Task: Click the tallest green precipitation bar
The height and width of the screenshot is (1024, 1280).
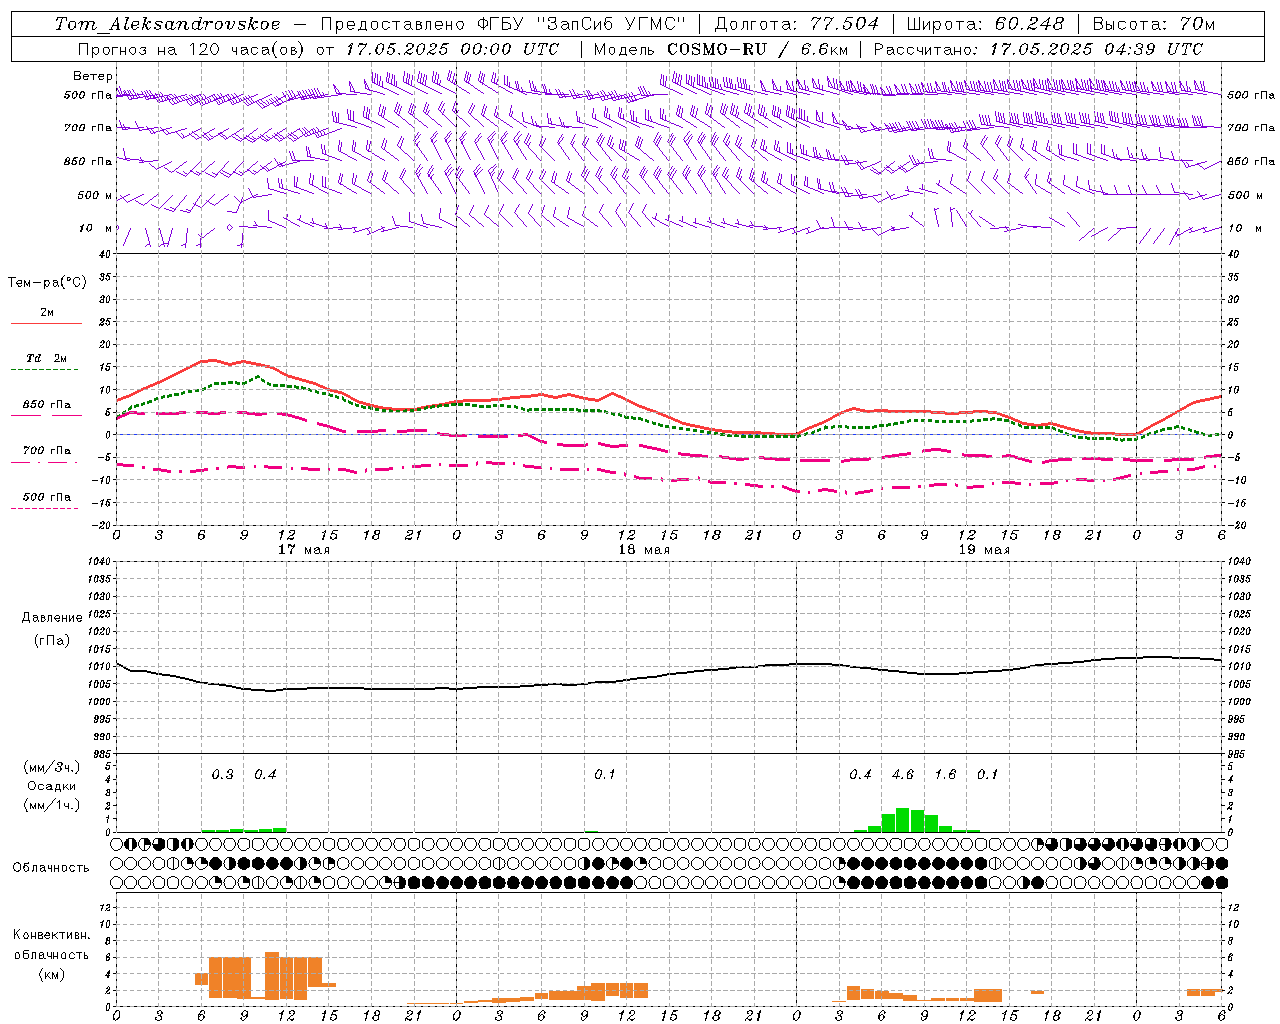Action: coord(902,820)
